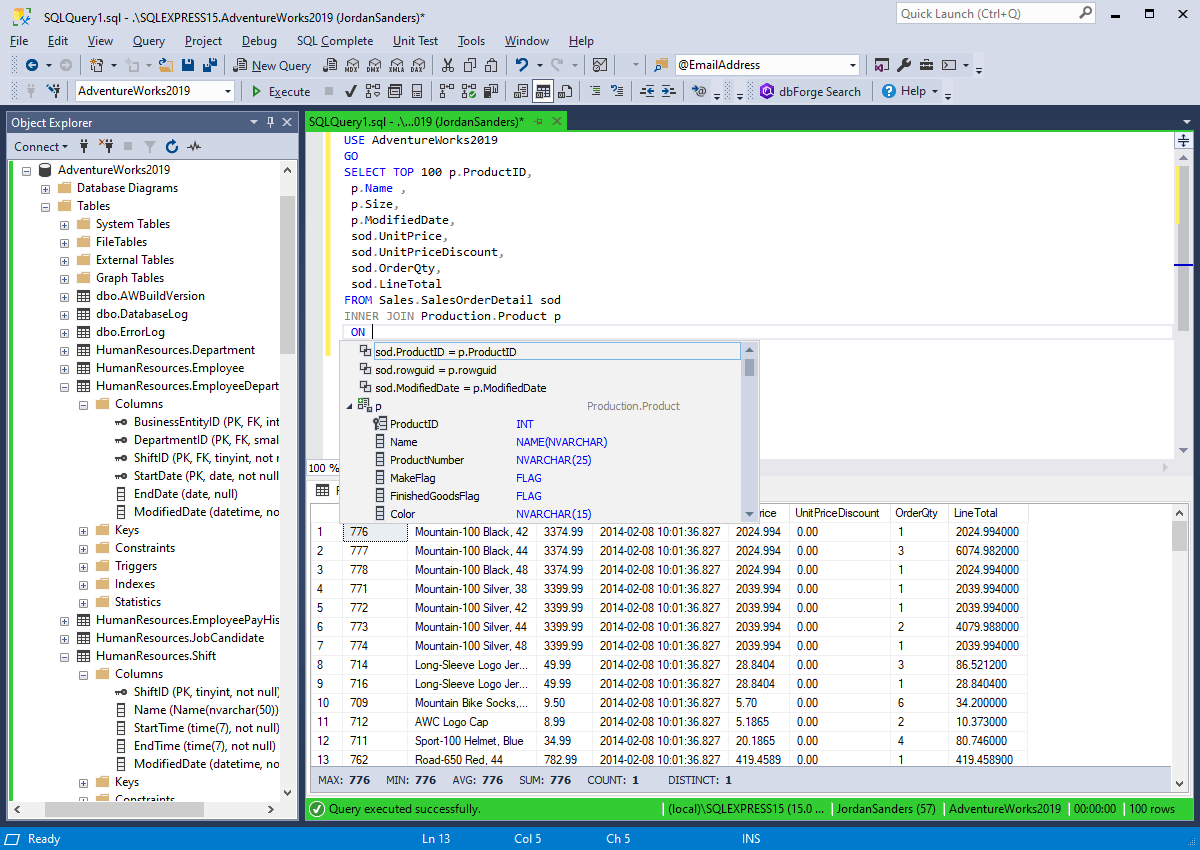
Task: Click the Help button
Action: [905, 91]
